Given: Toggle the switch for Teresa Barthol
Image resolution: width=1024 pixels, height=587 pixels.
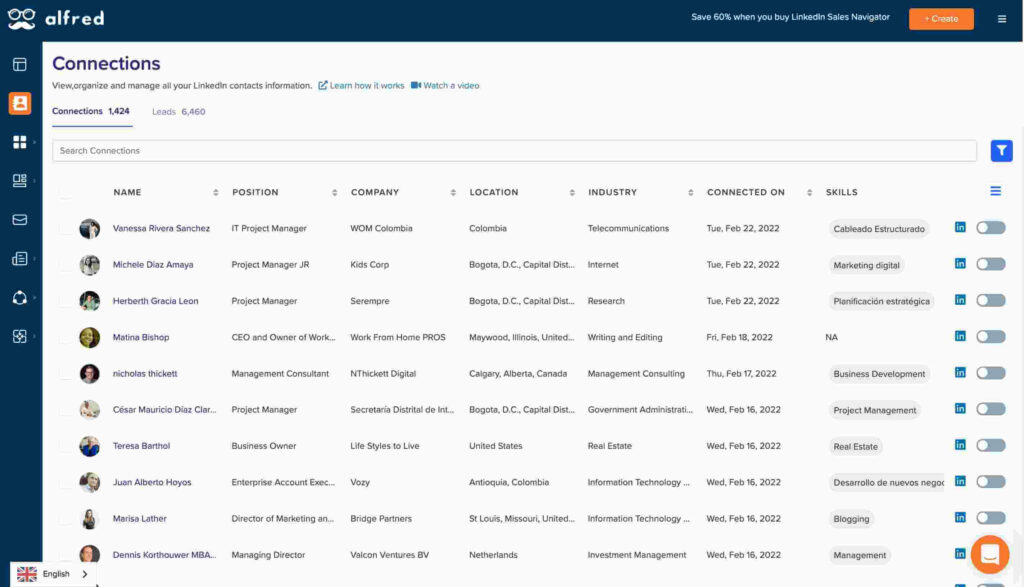Looking at the screenshot, I should pyautogui.click(x=991, y=445).
